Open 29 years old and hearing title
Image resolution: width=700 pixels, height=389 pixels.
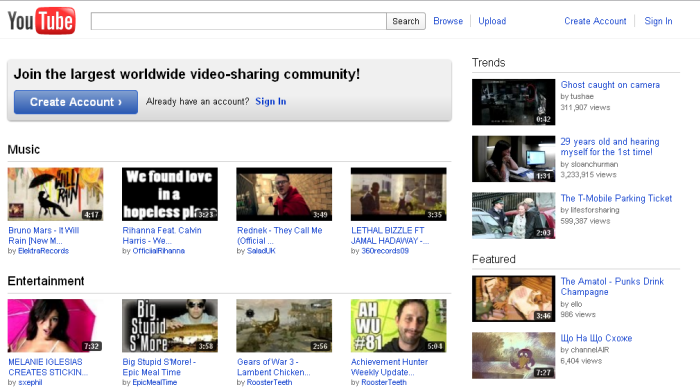point(609,146)
